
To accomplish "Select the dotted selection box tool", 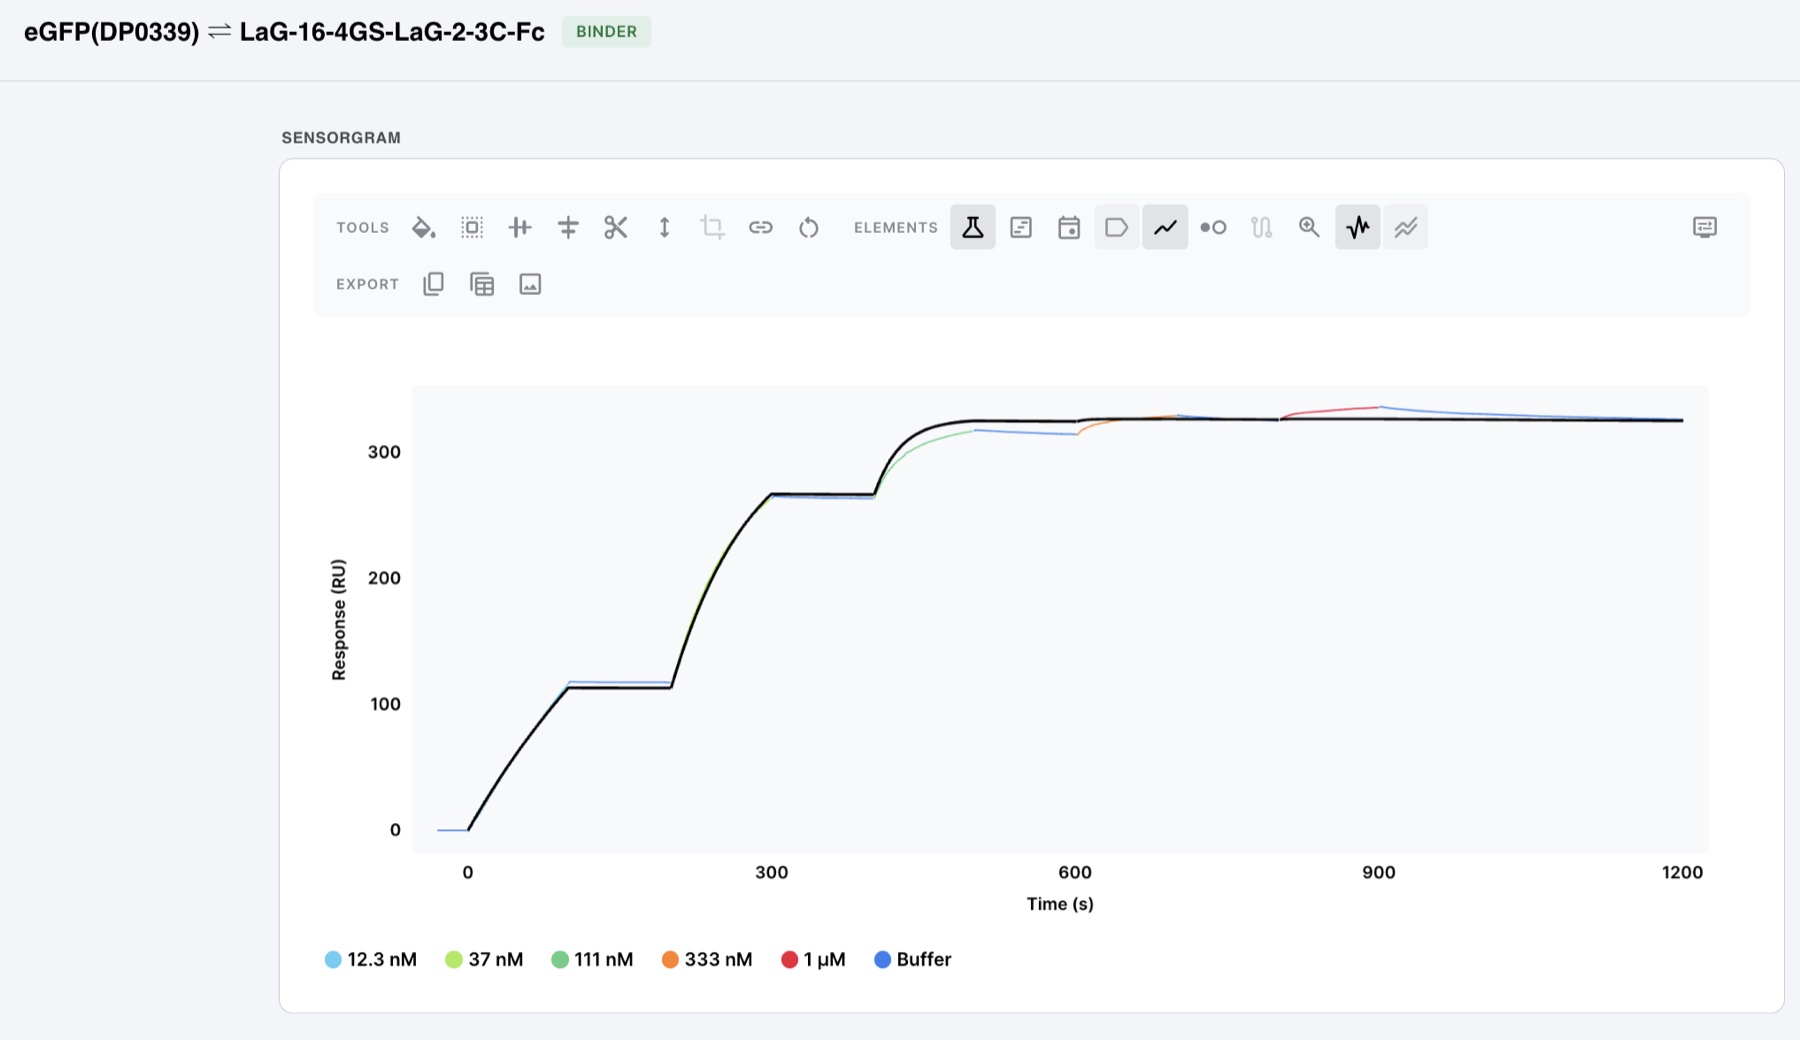I will coord(472,228).
